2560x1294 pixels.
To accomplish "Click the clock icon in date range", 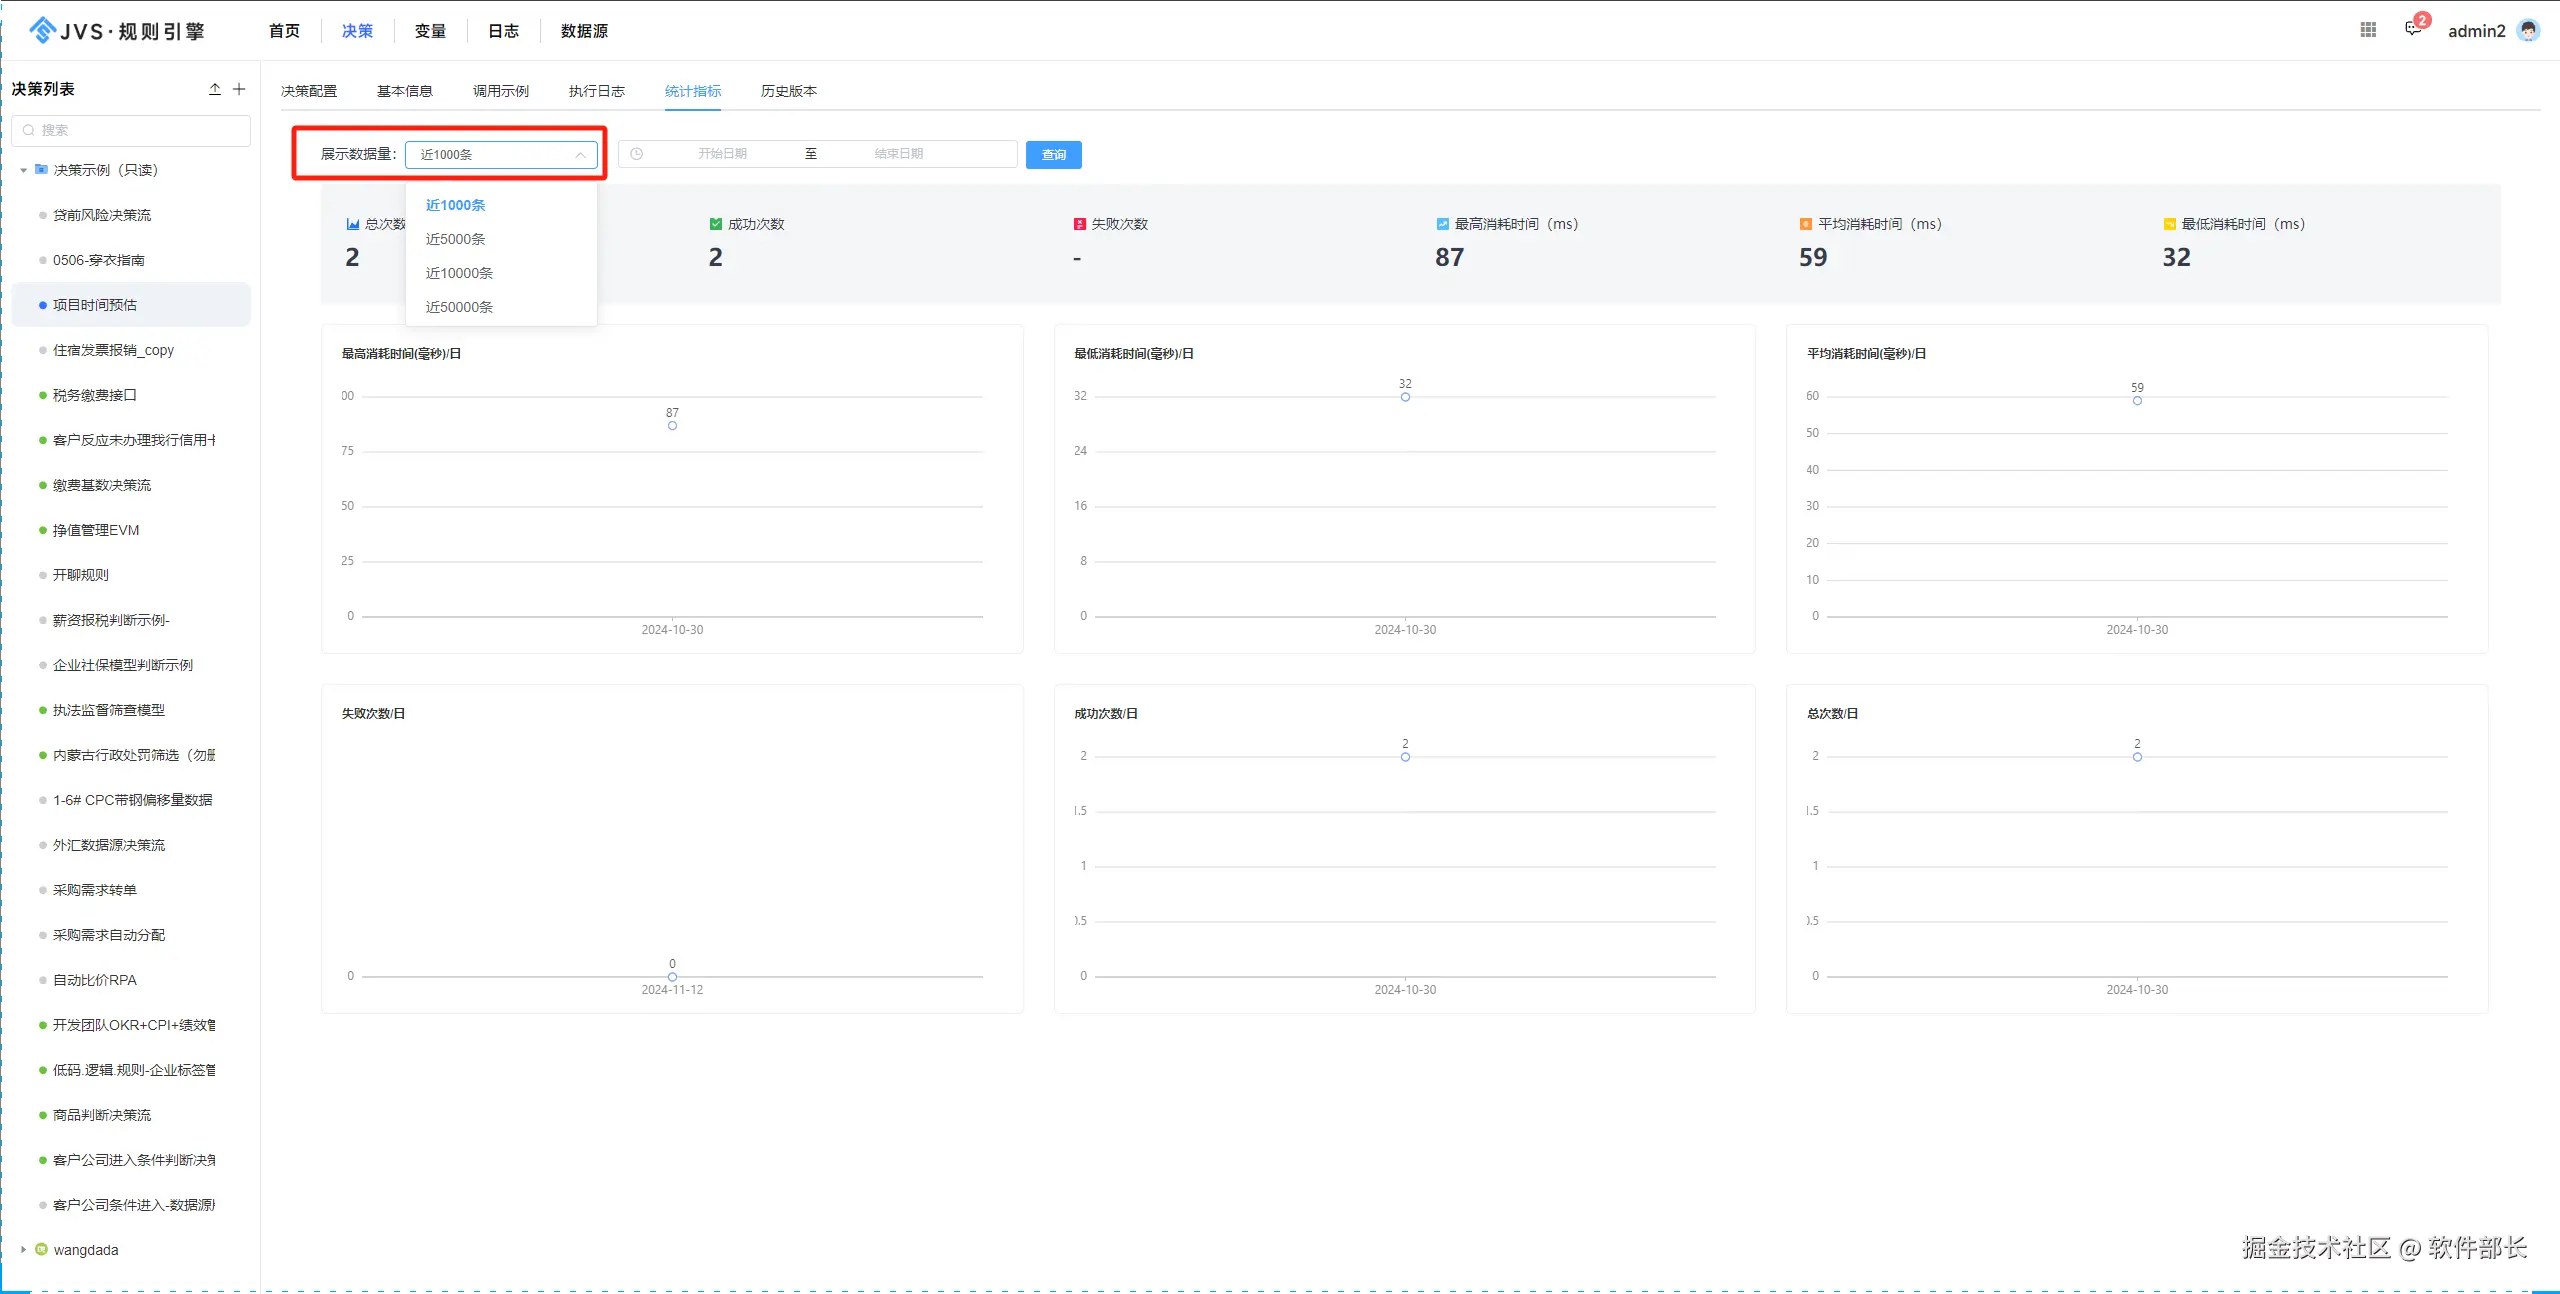I will (637, 154).
